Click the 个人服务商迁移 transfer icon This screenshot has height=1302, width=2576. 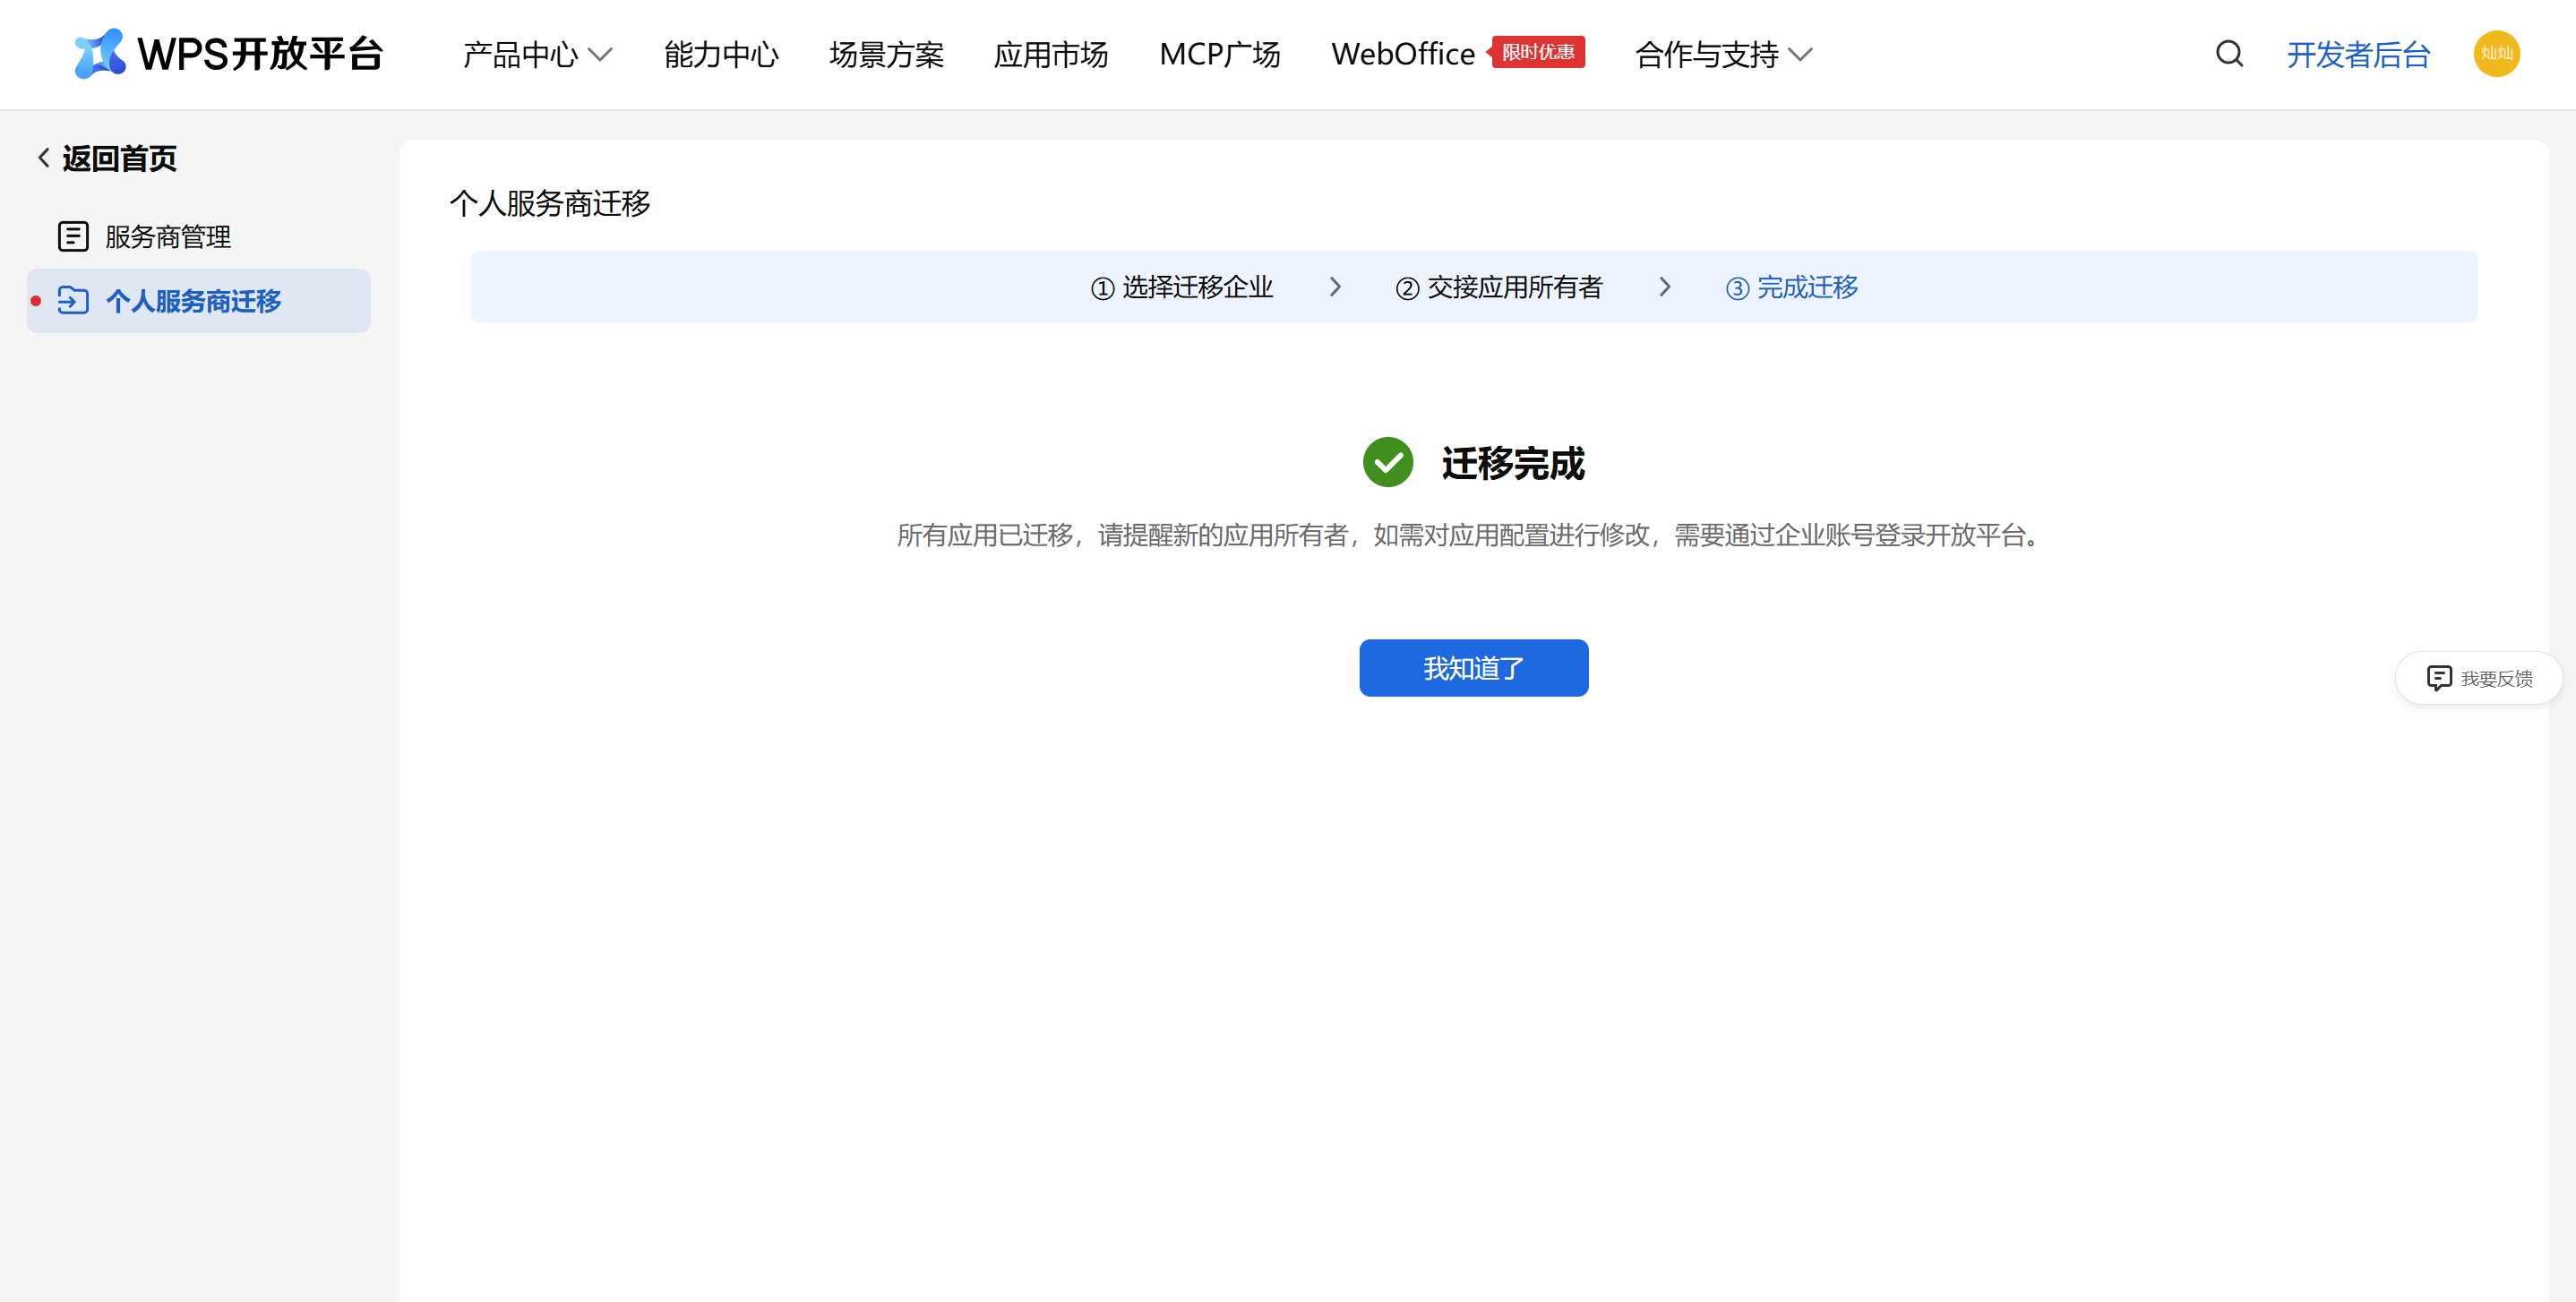(x=73, y=300)
